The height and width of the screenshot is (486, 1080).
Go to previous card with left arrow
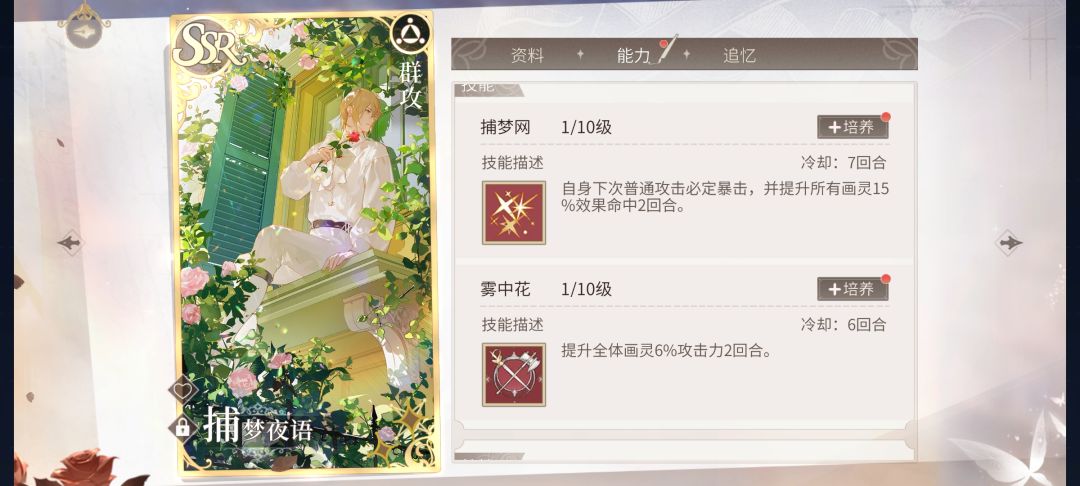(x=70, y=242)
